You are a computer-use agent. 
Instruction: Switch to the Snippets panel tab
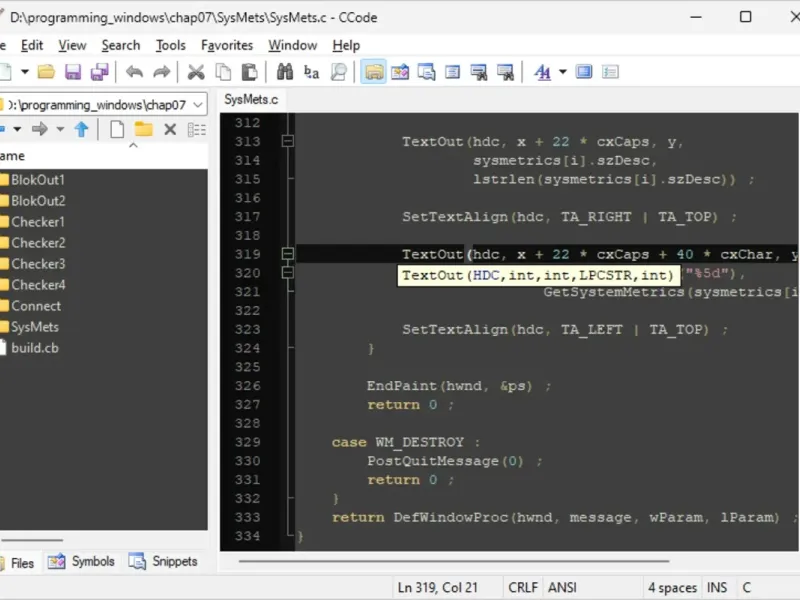coord(163,562)
